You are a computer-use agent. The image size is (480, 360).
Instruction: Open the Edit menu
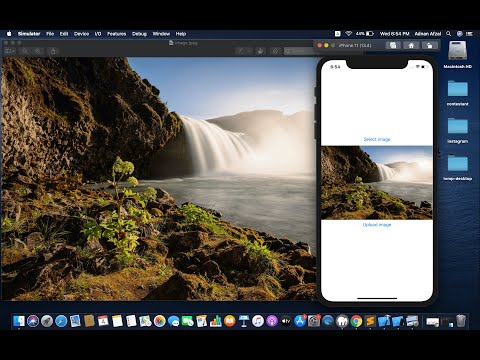[x=64, y=34]
